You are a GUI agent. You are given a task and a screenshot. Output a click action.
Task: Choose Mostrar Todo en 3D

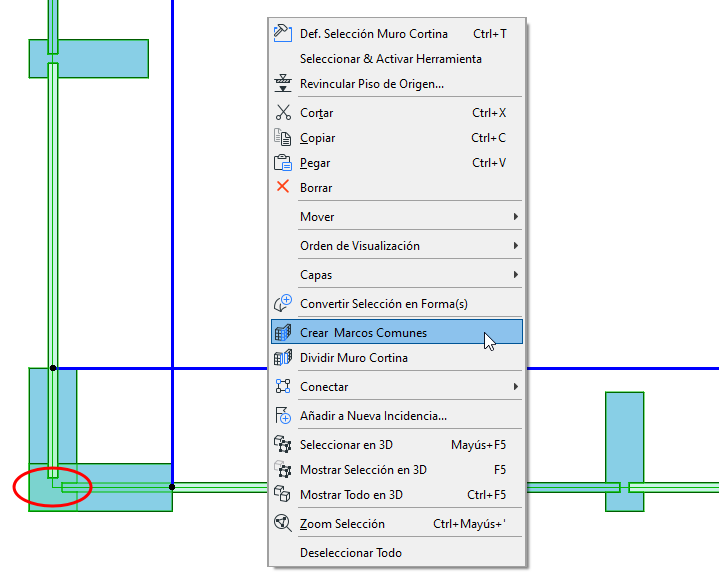(397, 495)
